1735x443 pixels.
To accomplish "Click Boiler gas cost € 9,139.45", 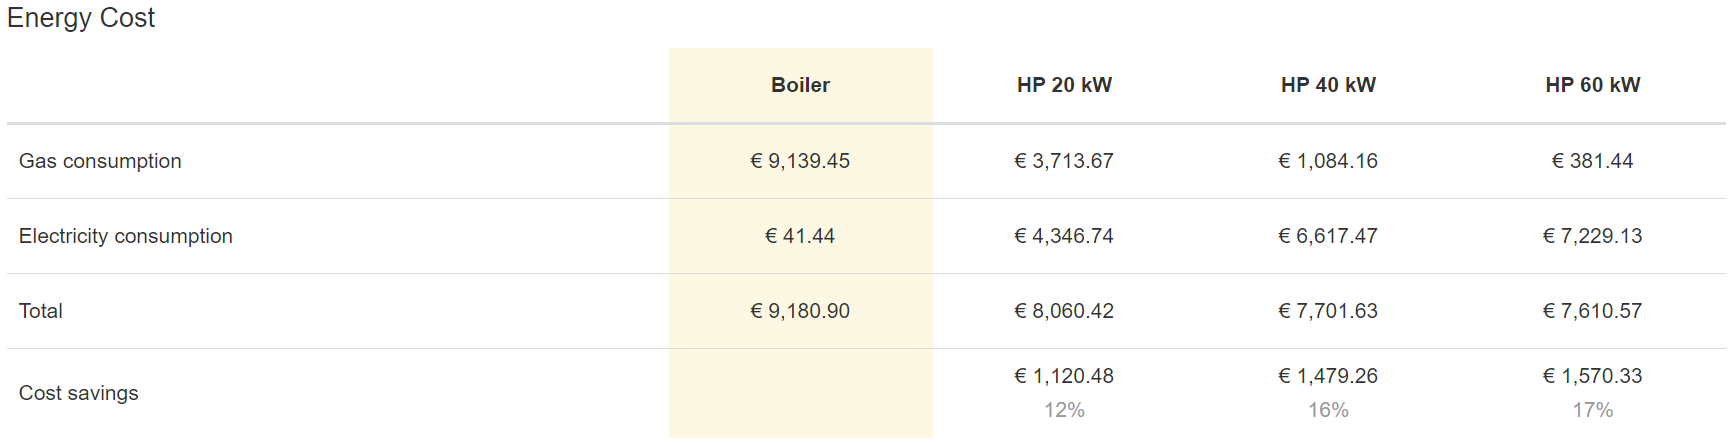I will [x=800, y=161].
